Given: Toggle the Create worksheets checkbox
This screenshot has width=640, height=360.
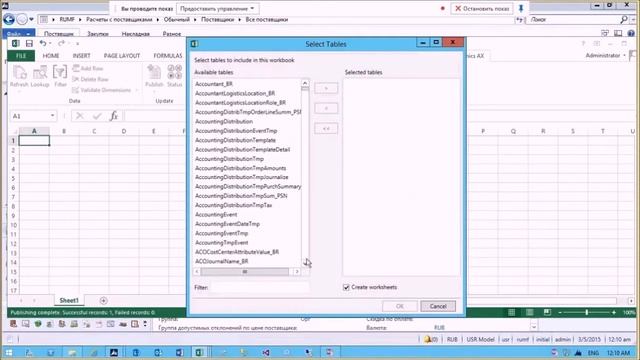Looking at the screenshot, I should pos(346,287).
